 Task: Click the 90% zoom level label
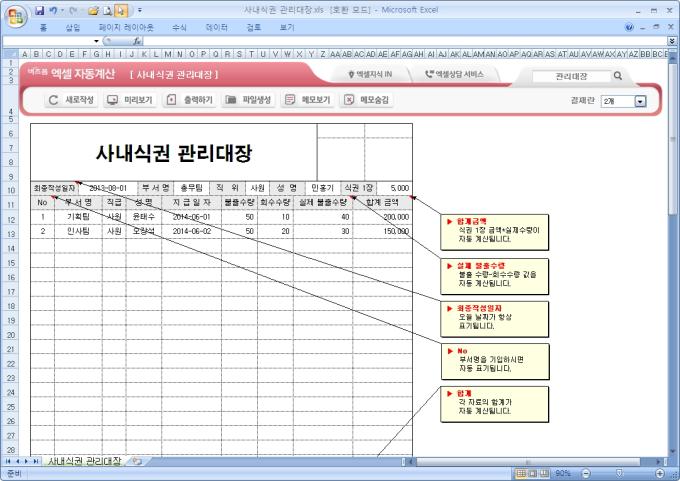click(x=563, y=473)
